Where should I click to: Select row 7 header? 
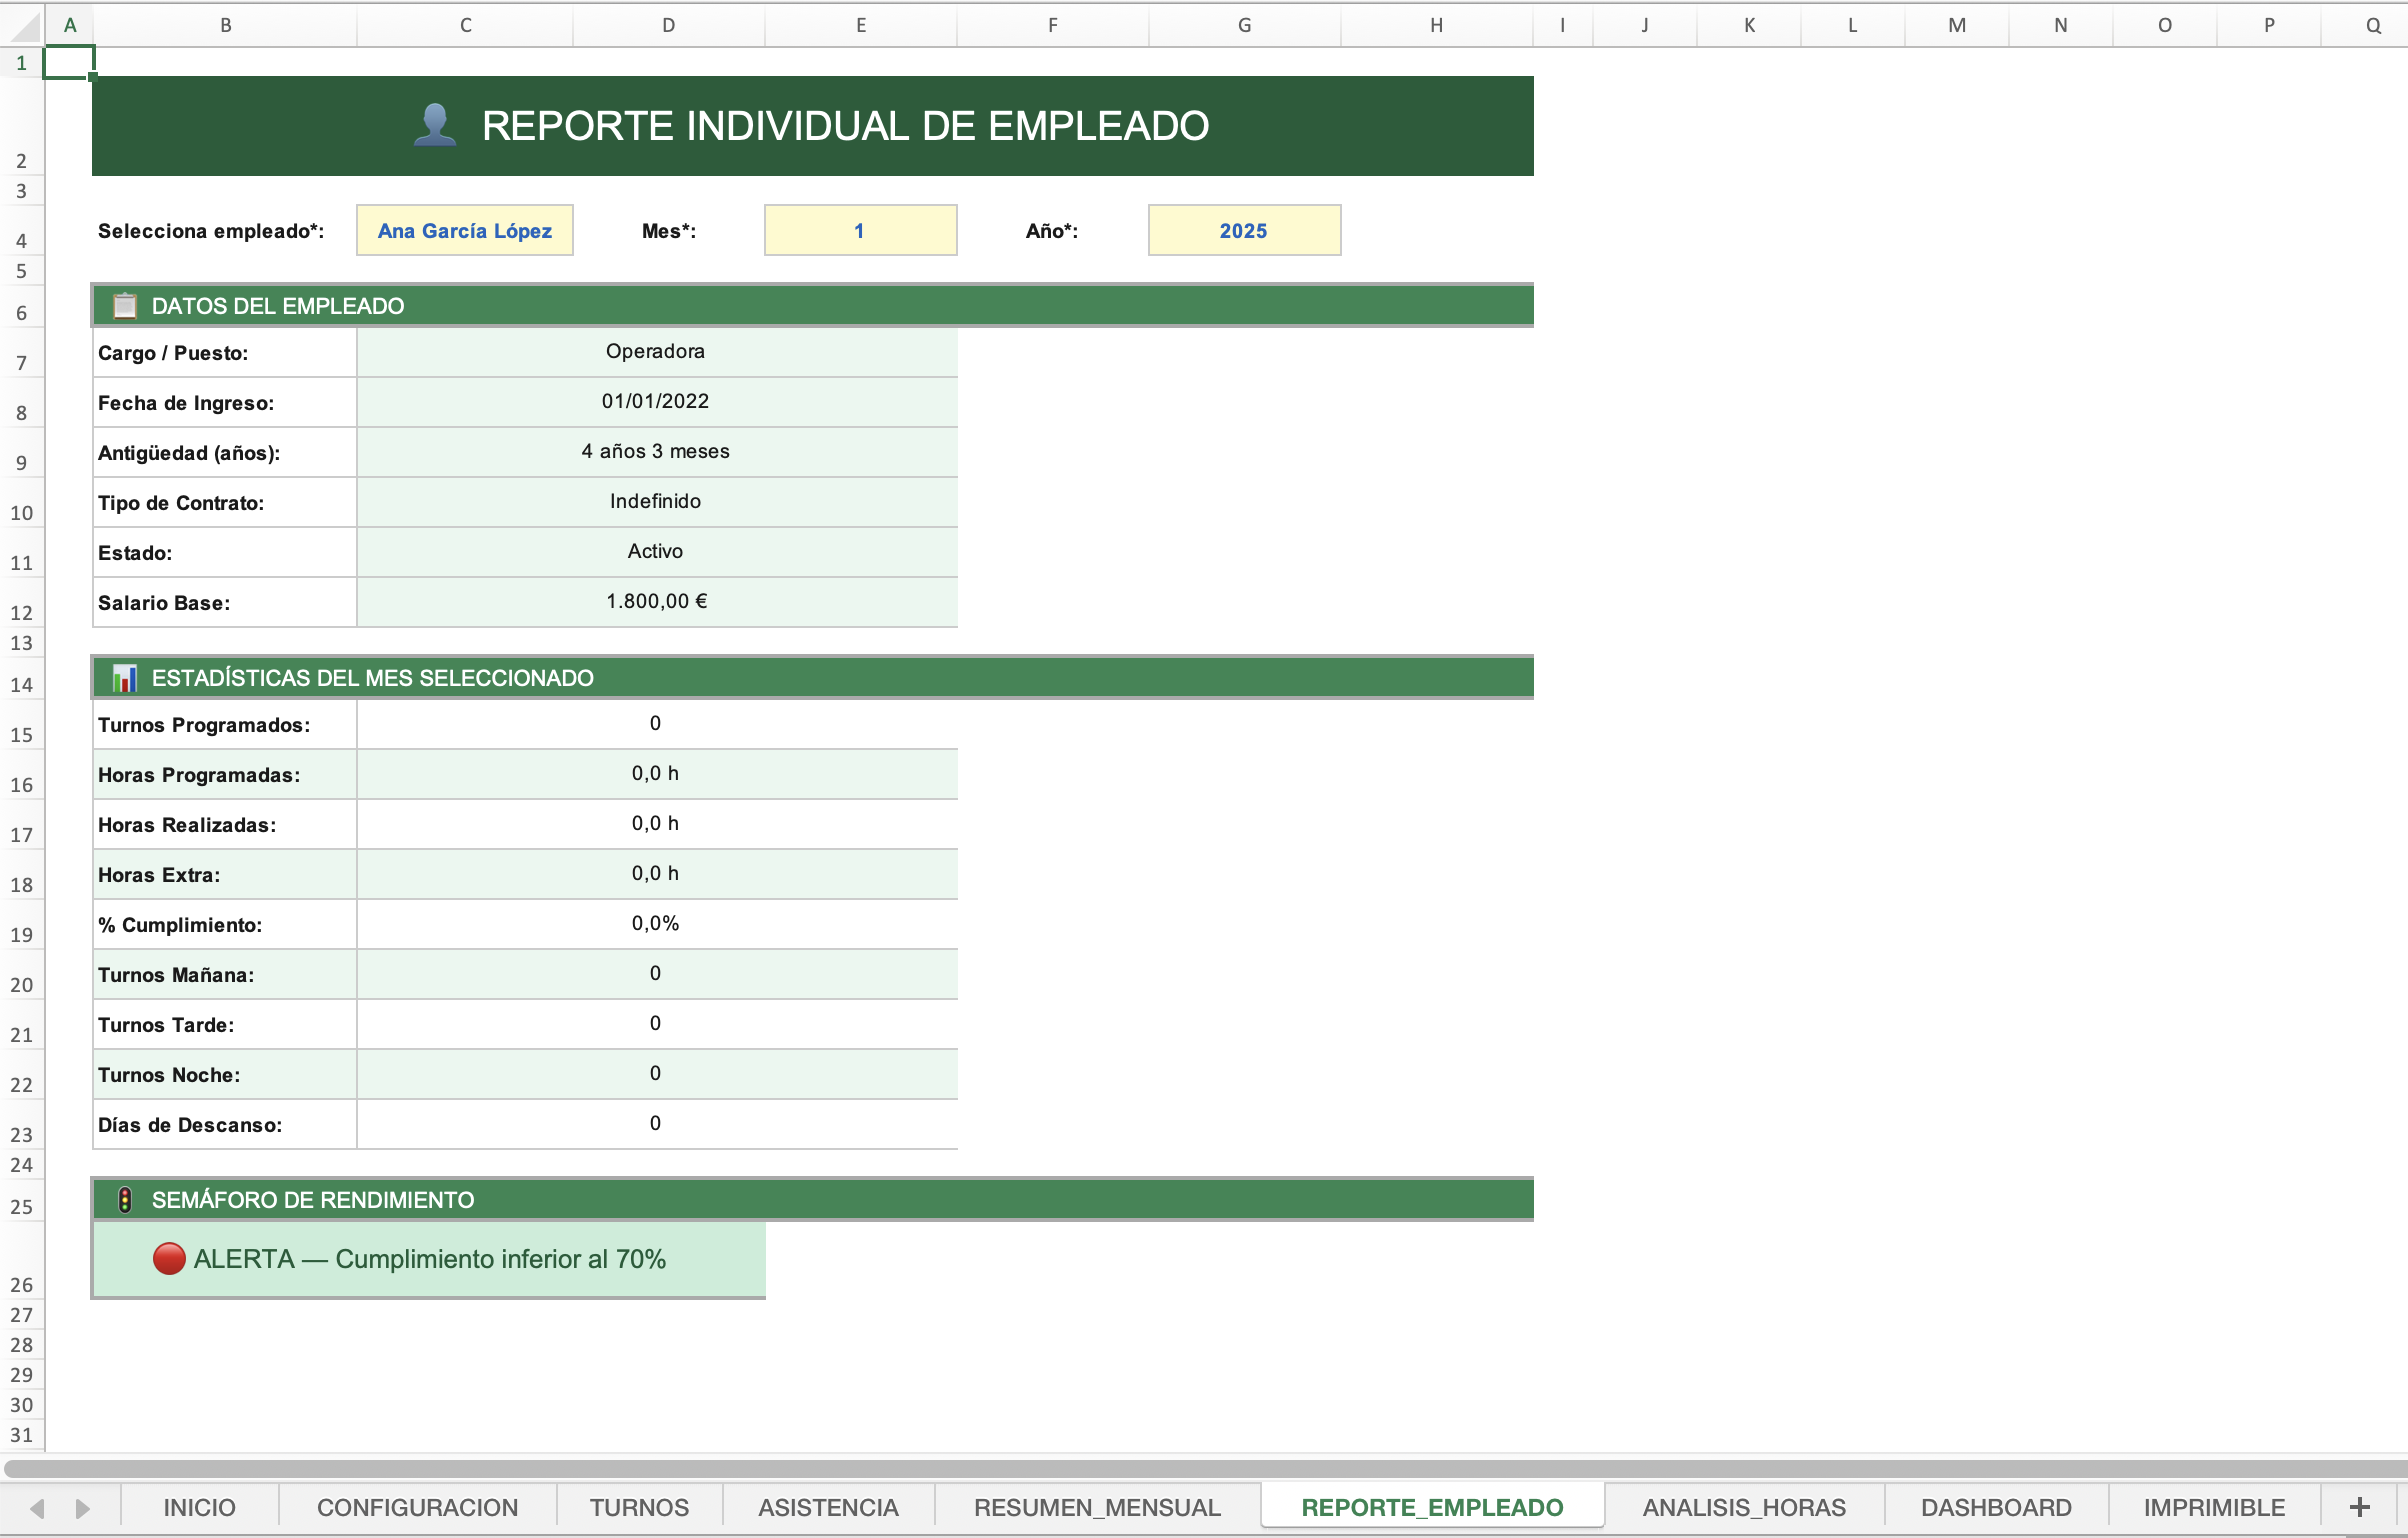(21, 352)
